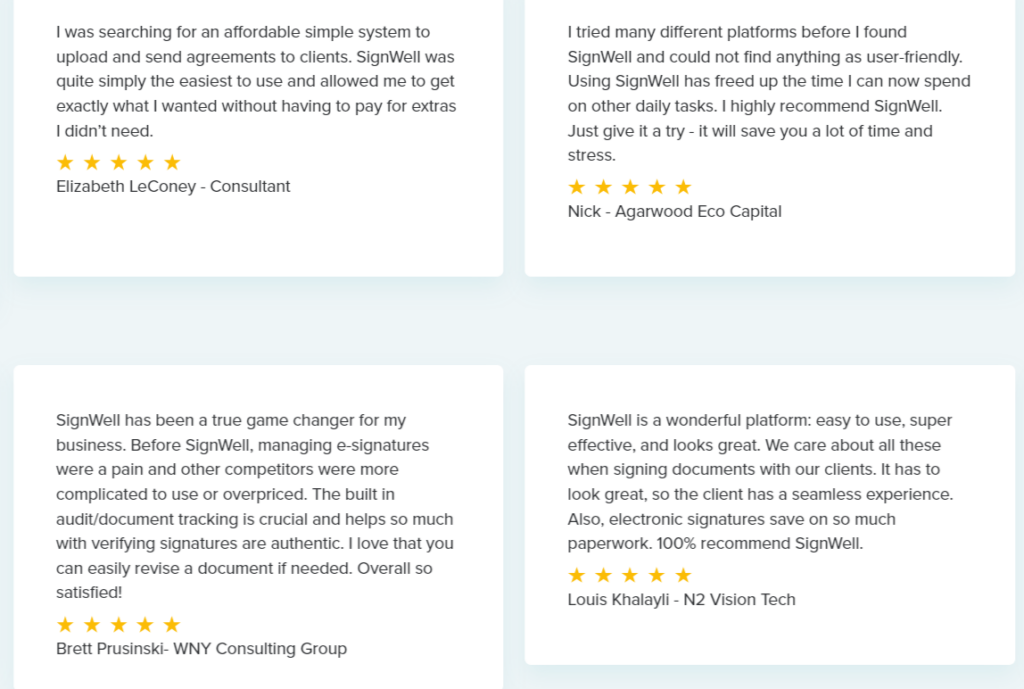
Task: Click the middle star in Elizabeth LeConey's rating
Action: (119, 162)
